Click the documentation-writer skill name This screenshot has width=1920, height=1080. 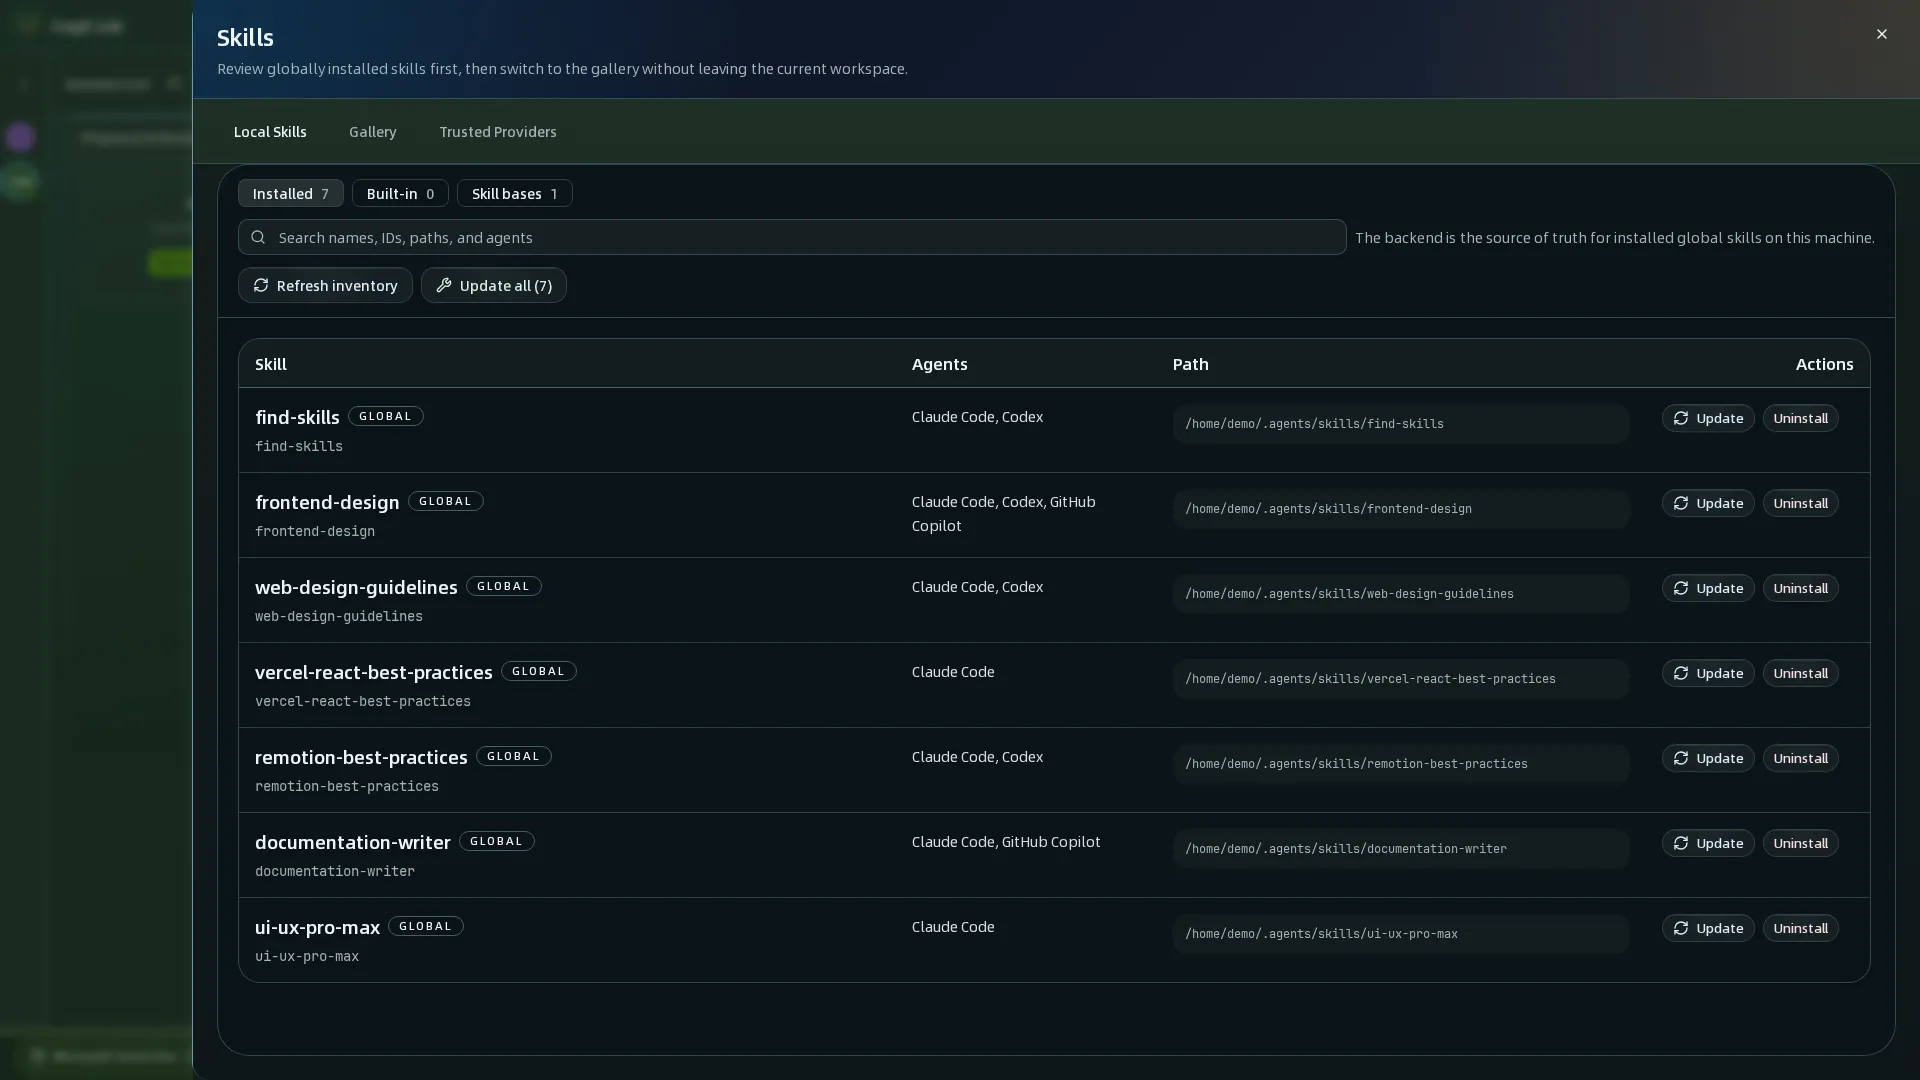coord(352,842)
